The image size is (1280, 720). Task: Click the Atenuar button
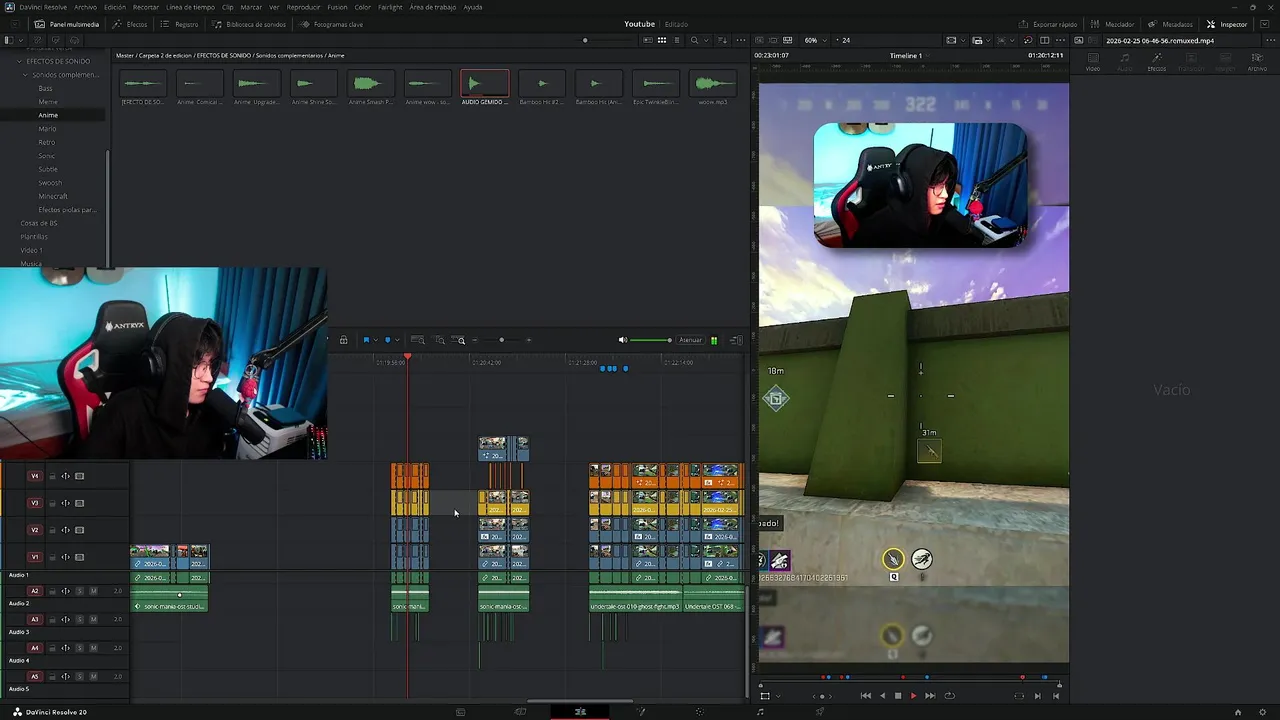(691, 340)
